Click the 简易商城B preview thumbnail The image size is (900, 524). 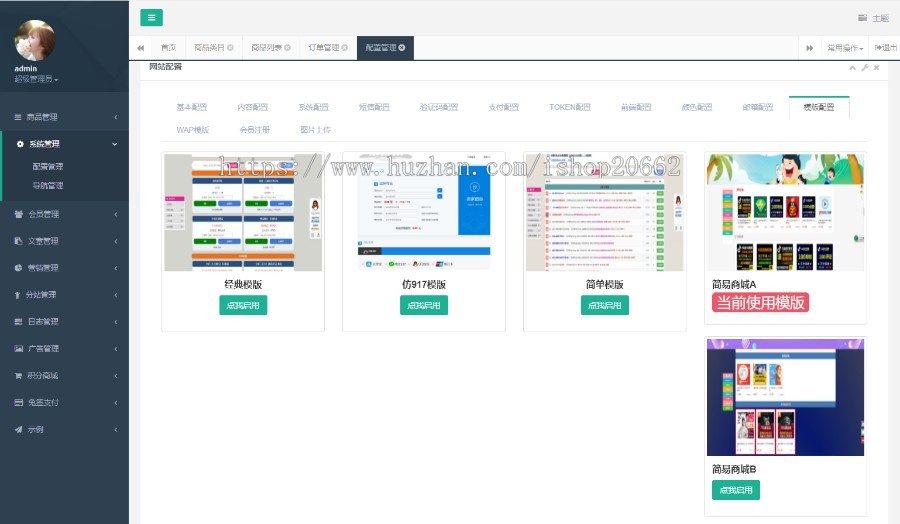tap(785, 397)
